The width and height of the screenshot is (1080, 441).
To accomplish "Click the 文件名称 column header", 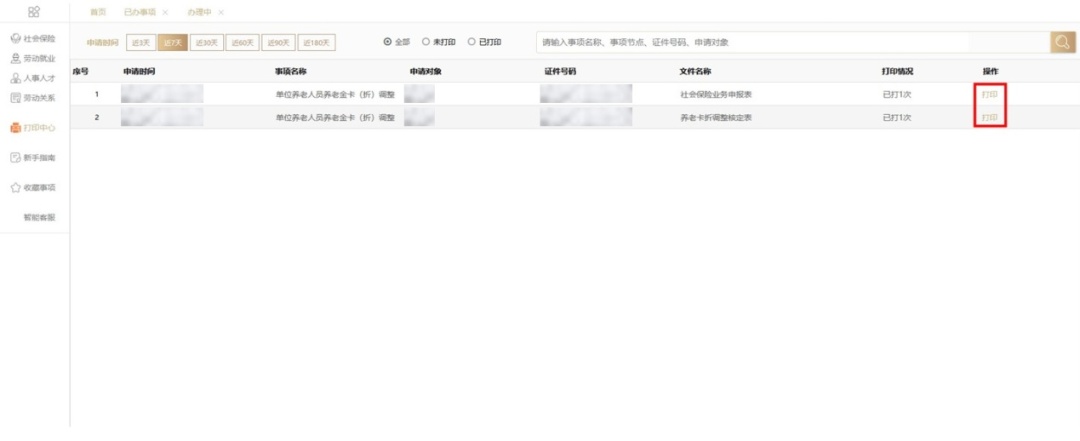I will pyautogui.click(x=695, y=71).
